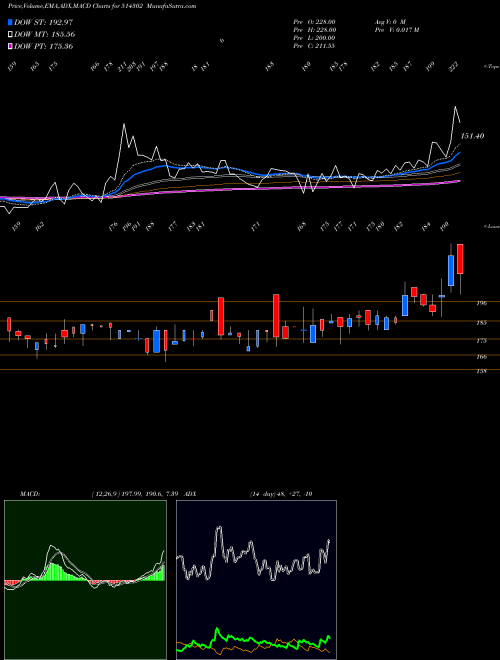Click the 222 top price label
Viewport: 500px width, 660px height.
(454, 66)
